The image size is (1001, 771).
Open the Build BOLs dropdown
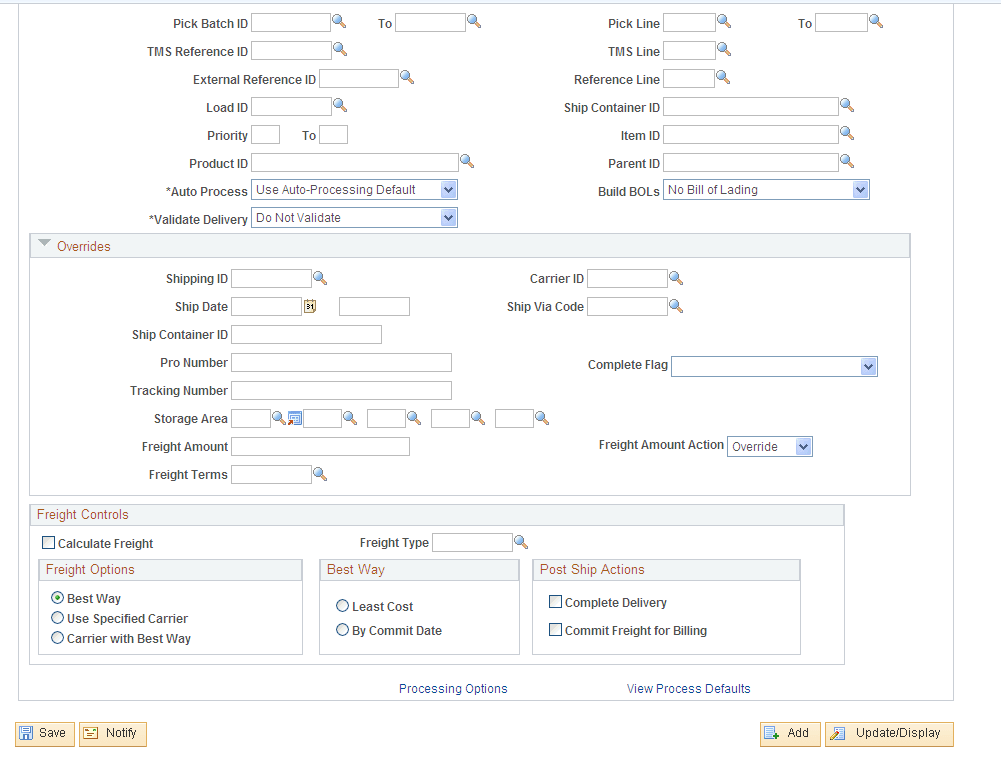point(857,189)
